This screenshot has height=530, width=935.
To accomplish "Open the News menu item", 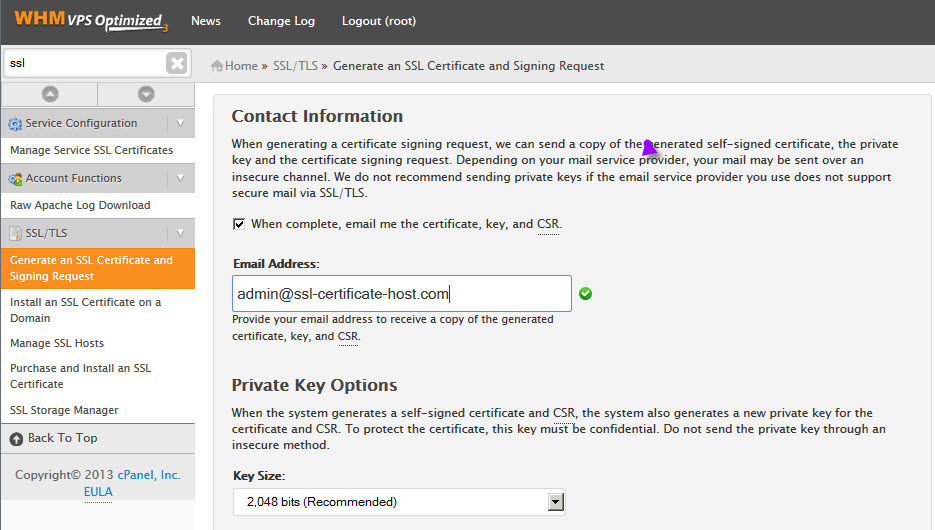I will 206,21.
